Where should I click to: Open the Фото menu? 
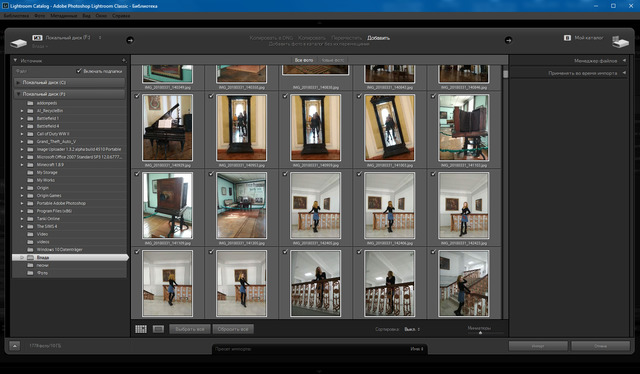click(40, 16)
